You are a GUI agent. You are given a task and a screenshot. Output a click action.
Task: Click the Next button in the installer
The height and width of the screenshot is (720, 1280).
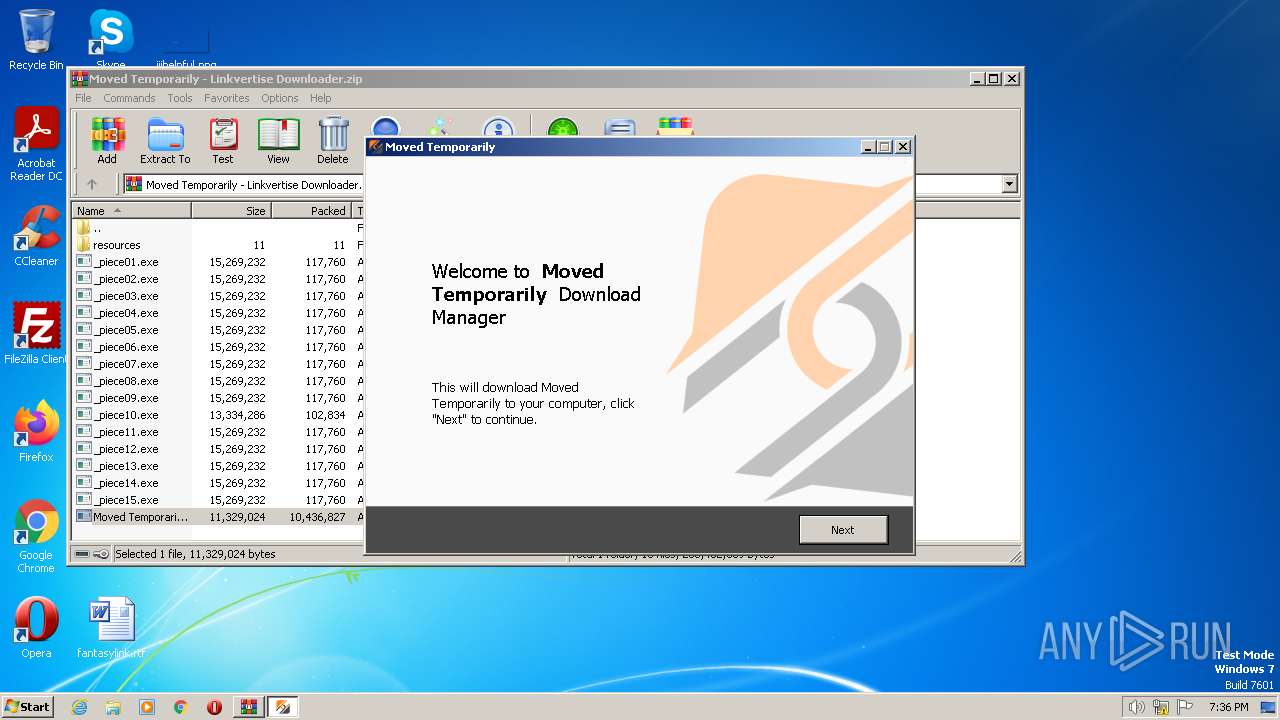(x=843, y=530)
